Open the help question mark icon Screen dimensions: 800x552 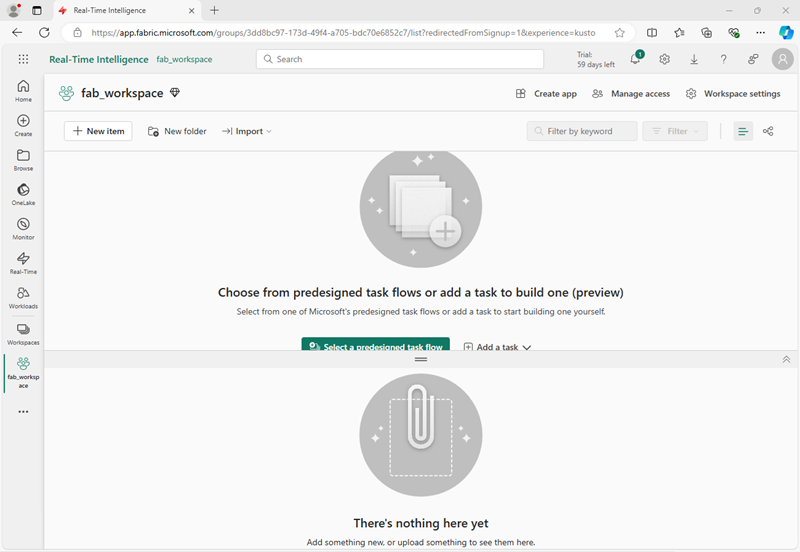click(x=723, y=59)
